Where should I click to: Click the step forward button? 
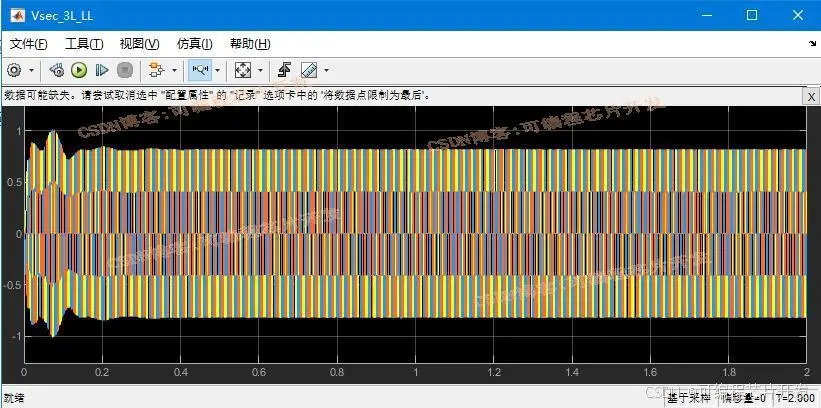[102, 70]
